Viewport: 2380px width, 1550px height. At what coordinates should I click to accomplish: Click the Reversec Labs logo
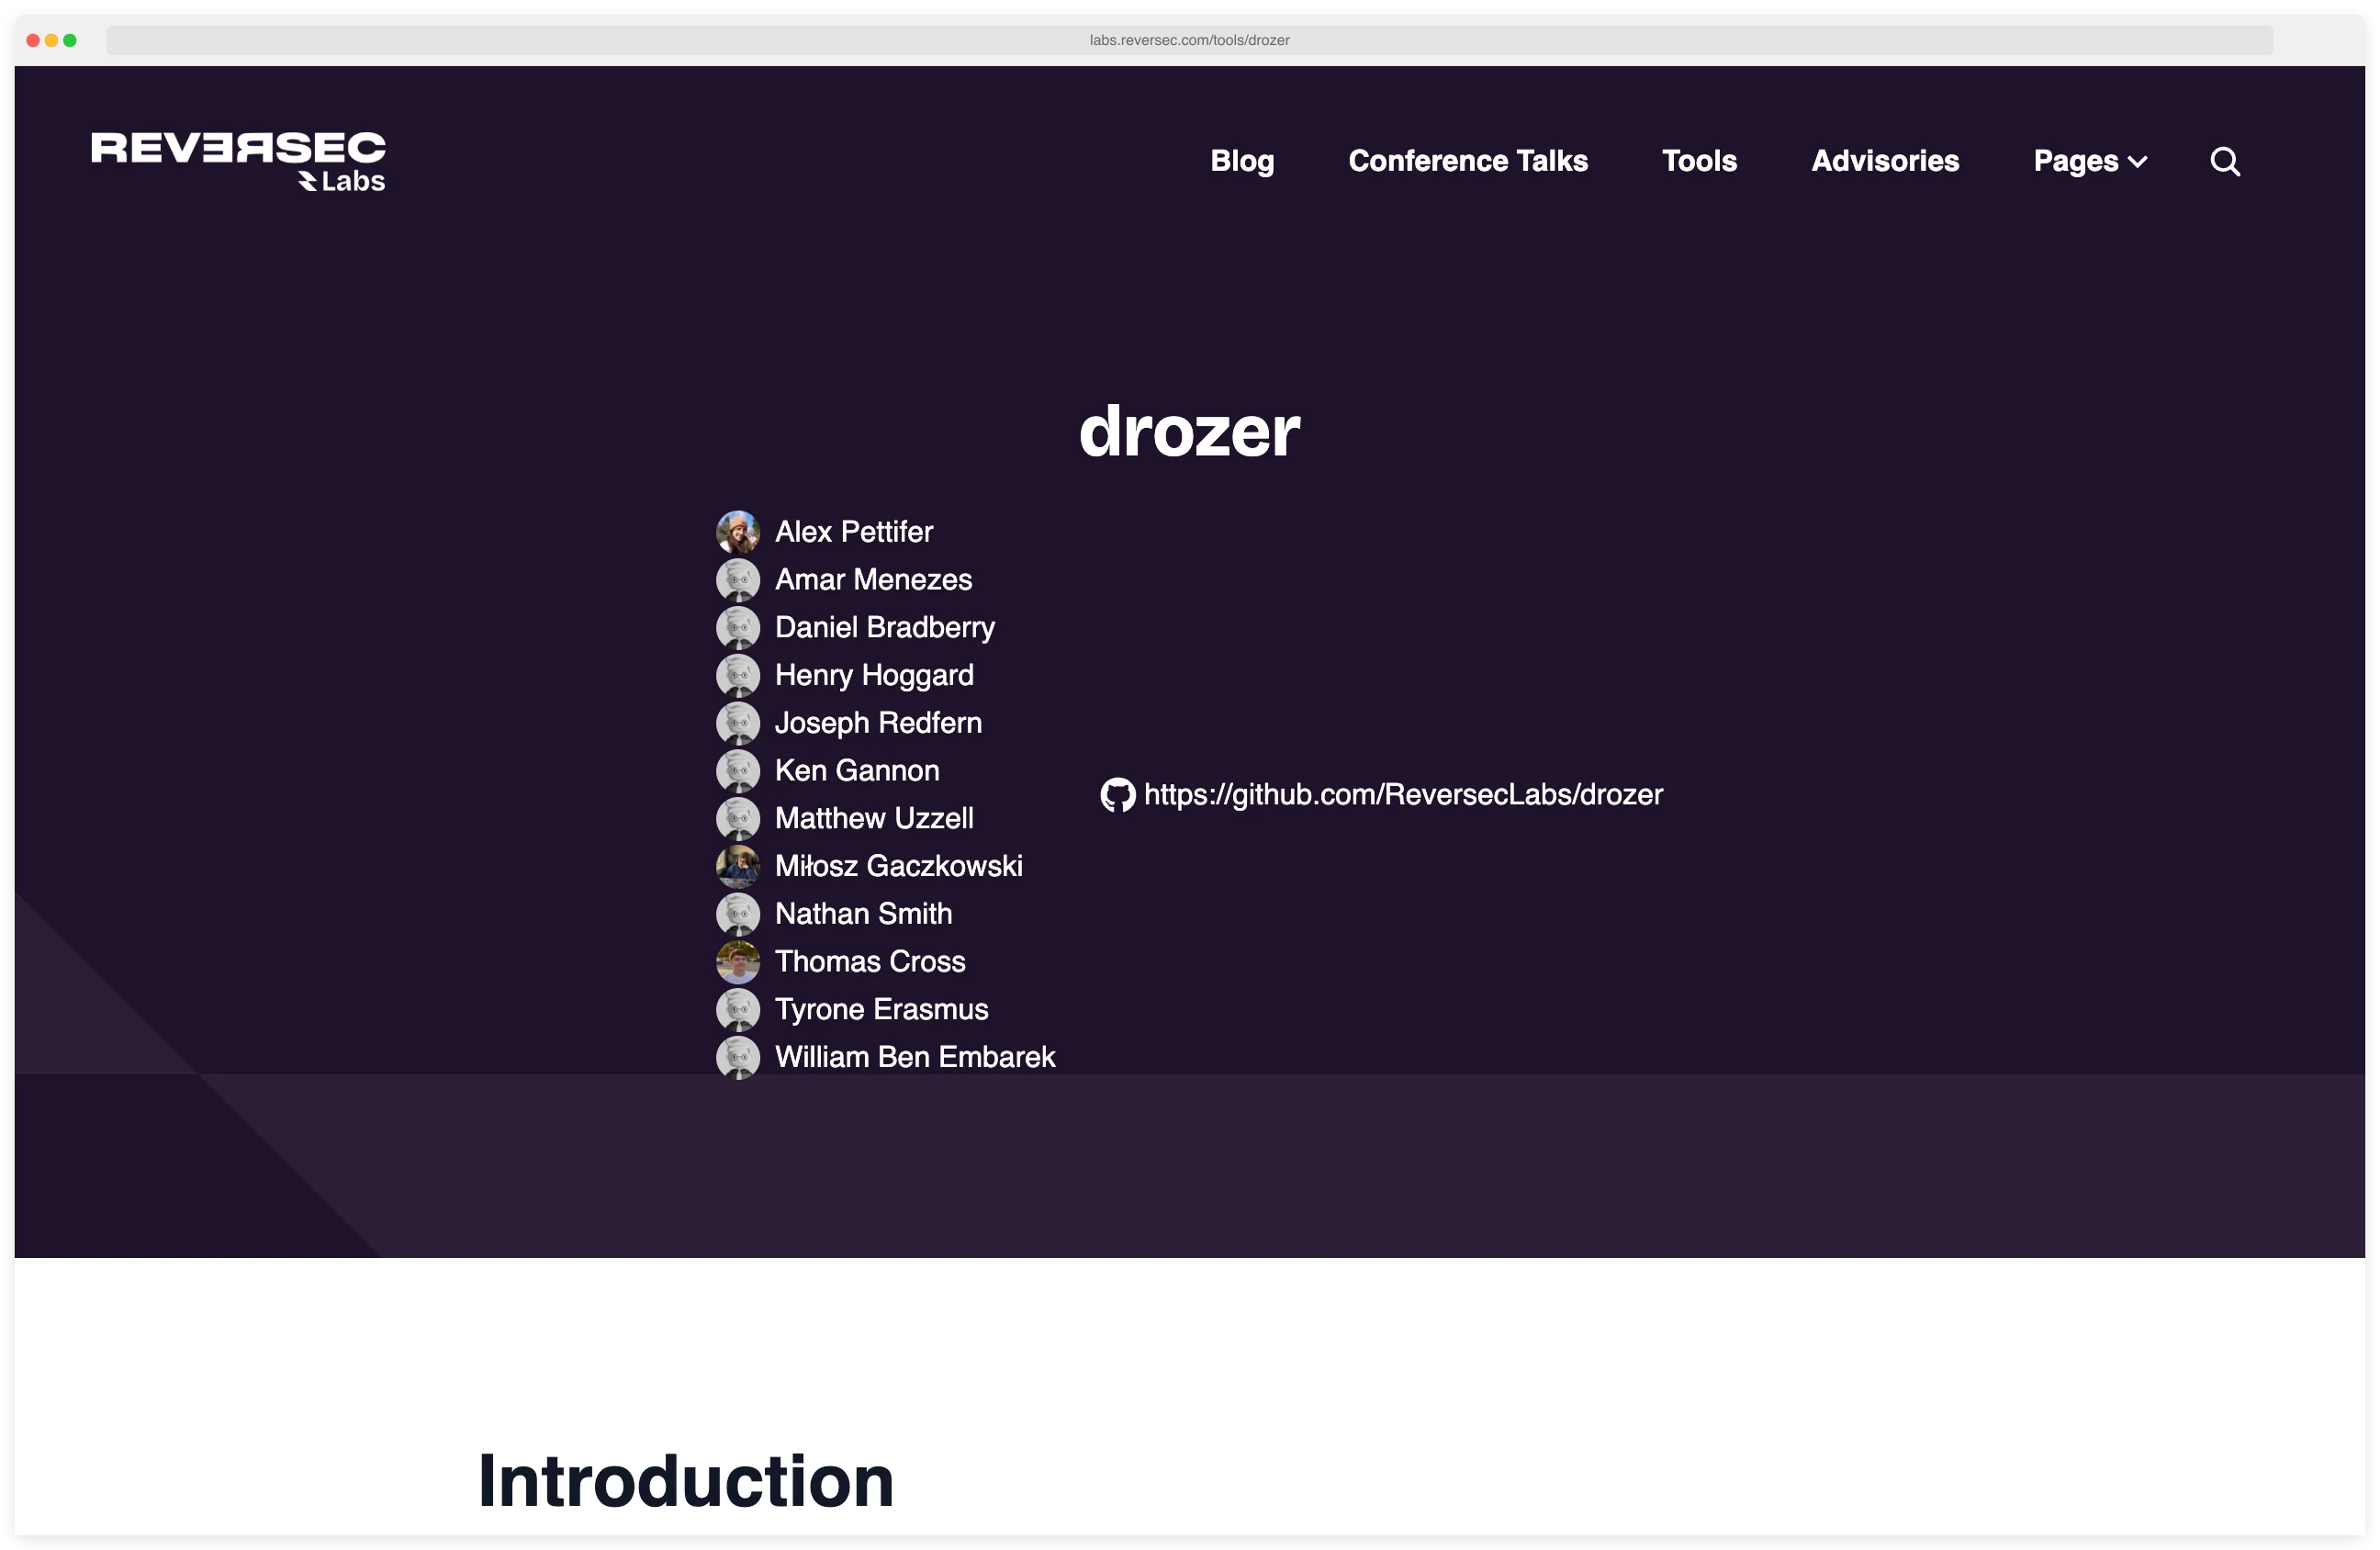click(x=238, y=160)
